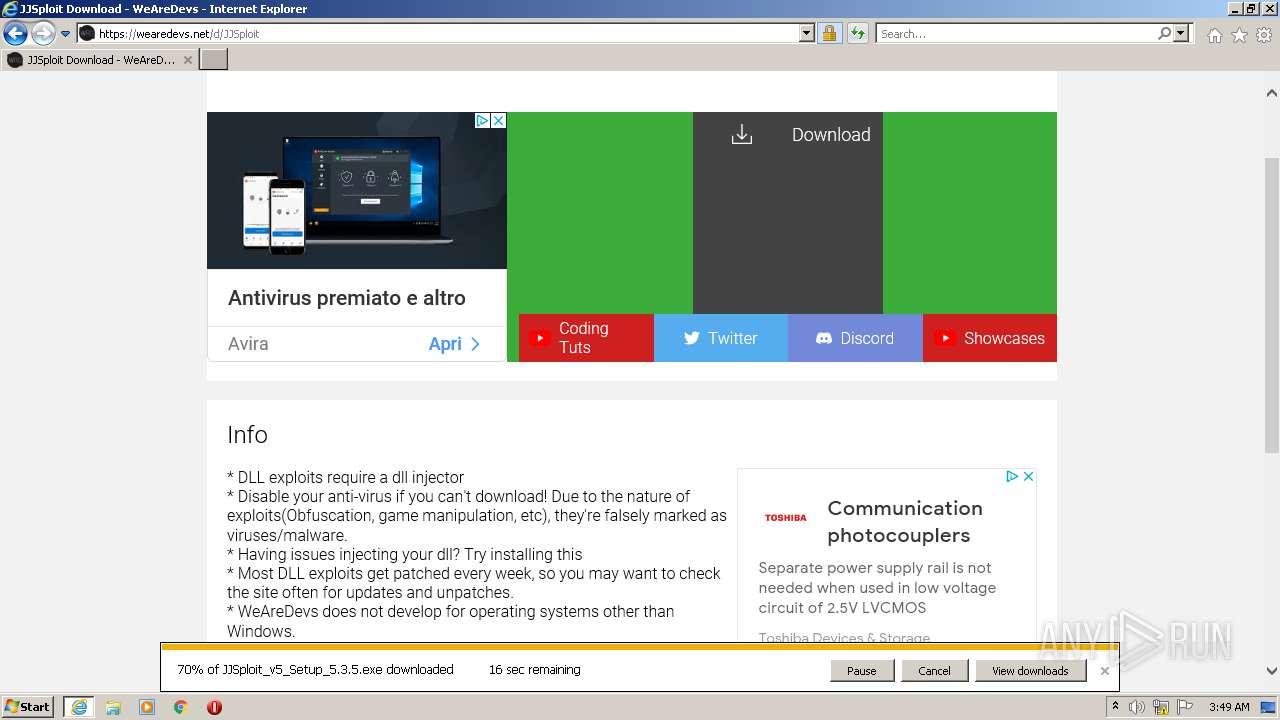Screen dimensions: 1280x720
Task: Click the Toshiba logo in ad
Action: (x=785, y=517)
